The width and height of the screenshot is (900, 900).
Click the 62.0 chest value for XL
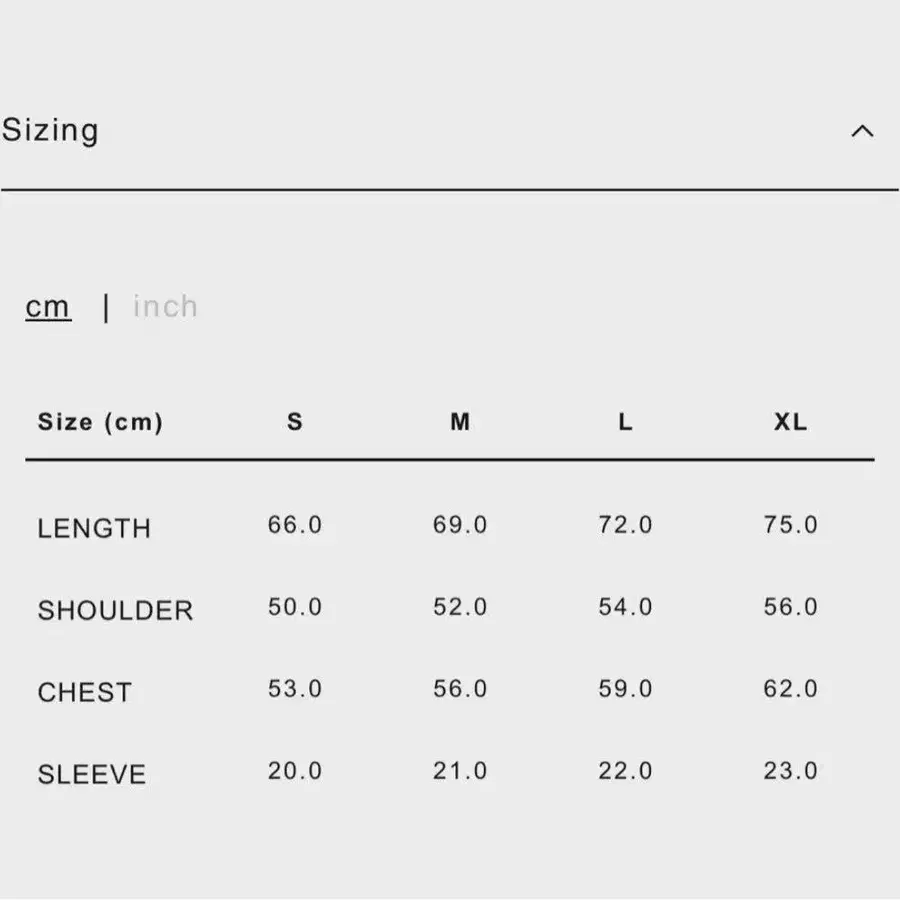coord(790,689)
